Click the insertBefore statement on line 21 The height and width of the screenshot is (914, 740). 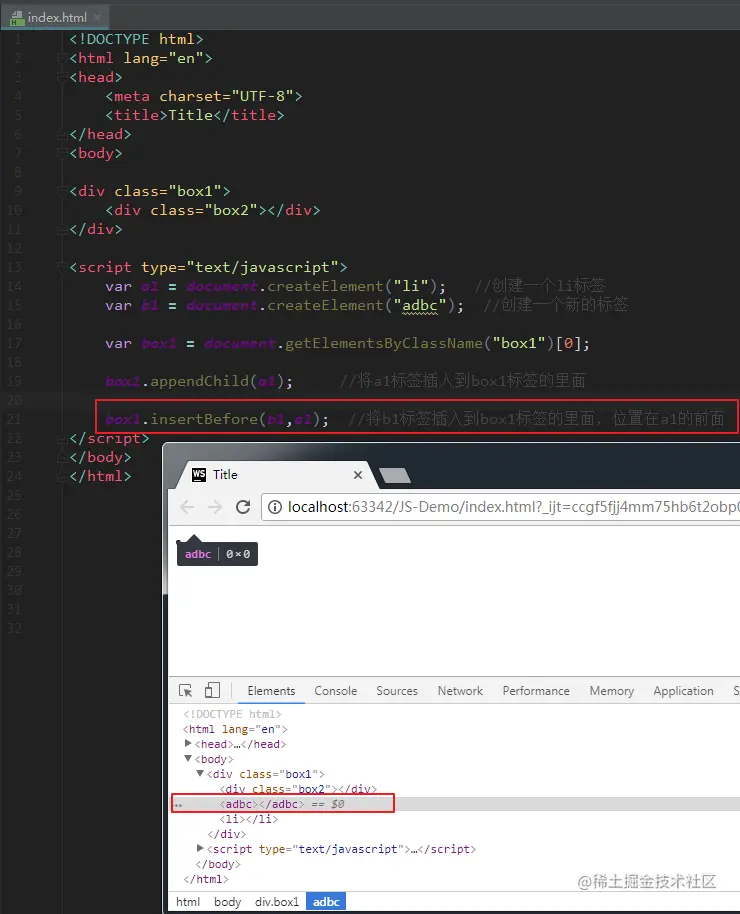point(217,419)
